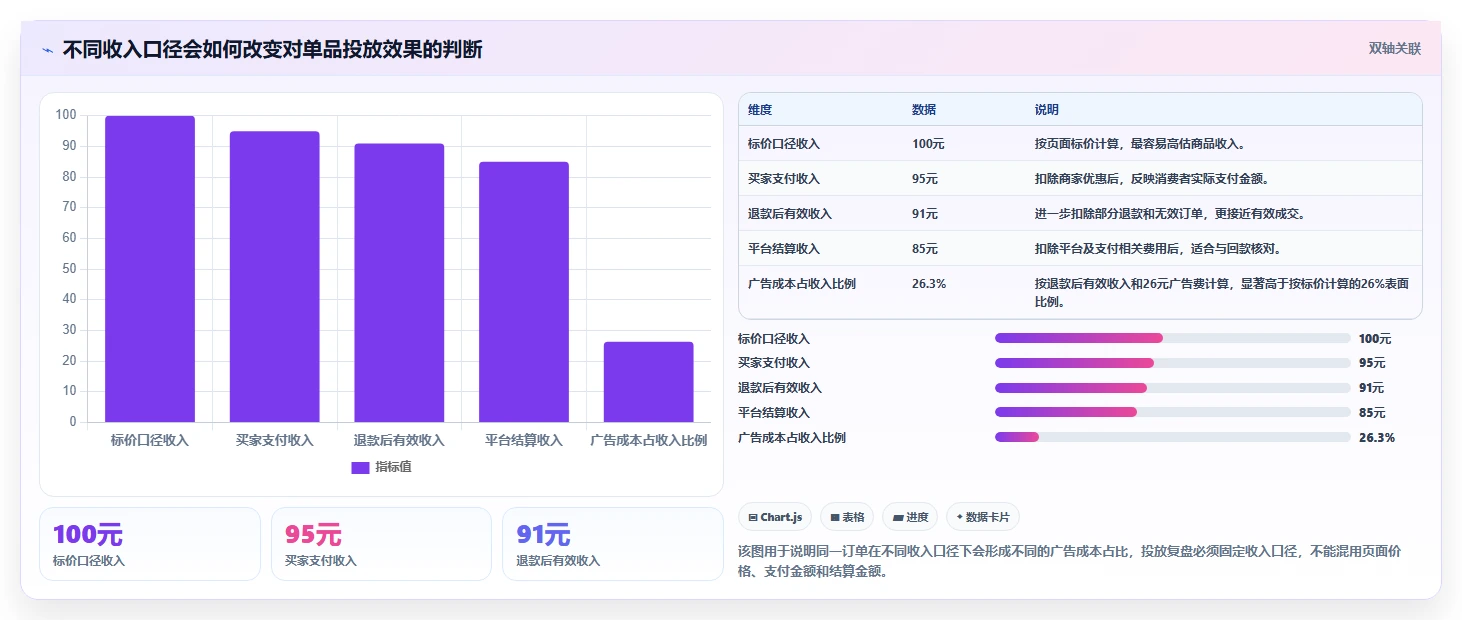Screen dimensions: 1462x620
Task: Click the 91元 value in table
Action: coord(925,214)
